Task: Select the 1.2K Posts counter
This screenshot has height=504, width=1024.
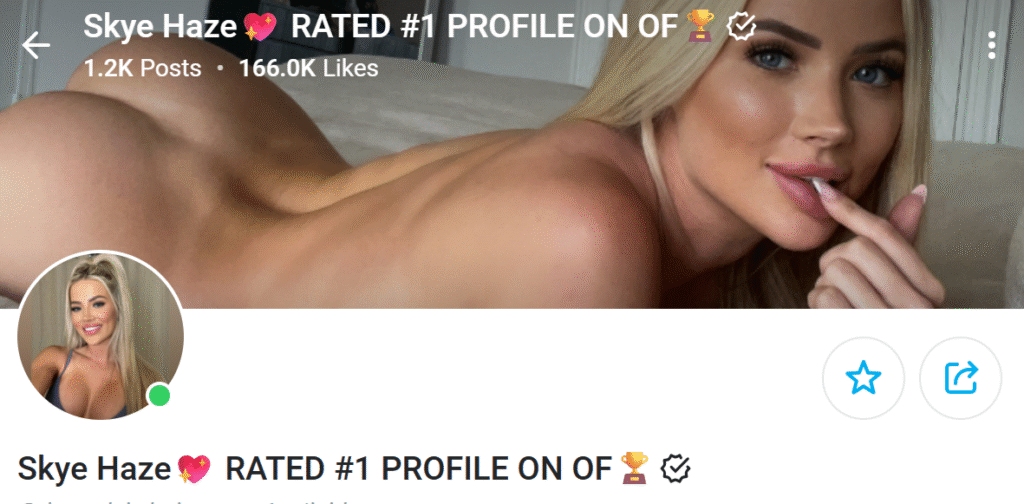Action: (x=142, y=68)
